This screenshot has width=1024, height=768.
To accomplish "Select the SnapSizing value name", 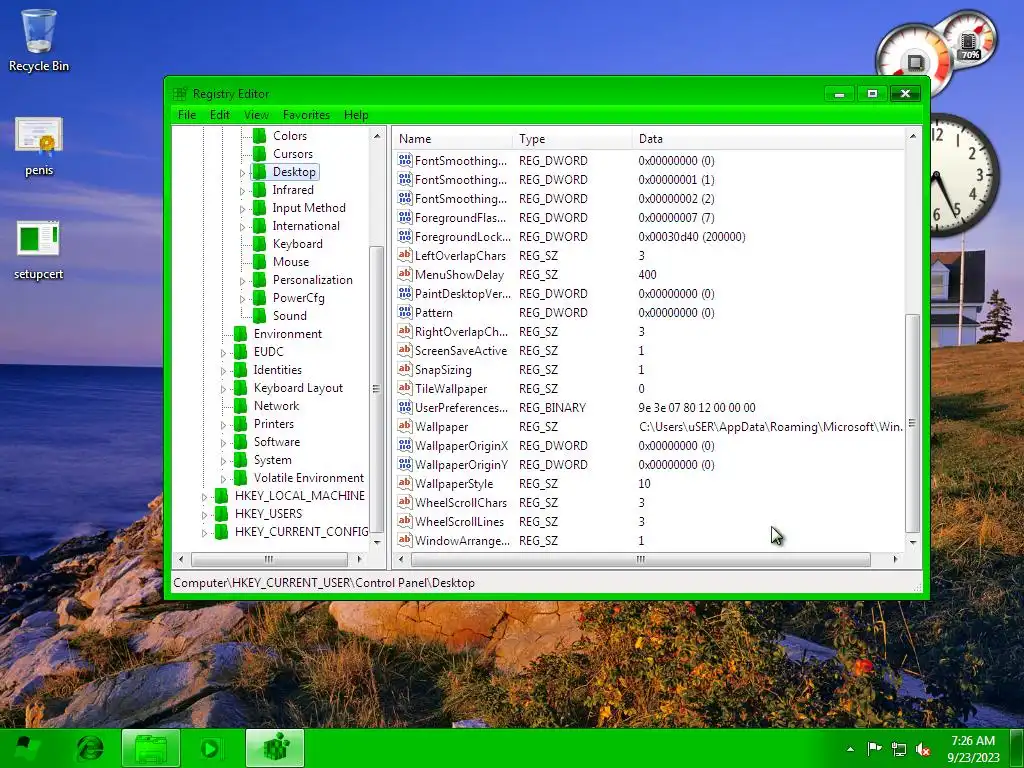I will 443,370.
